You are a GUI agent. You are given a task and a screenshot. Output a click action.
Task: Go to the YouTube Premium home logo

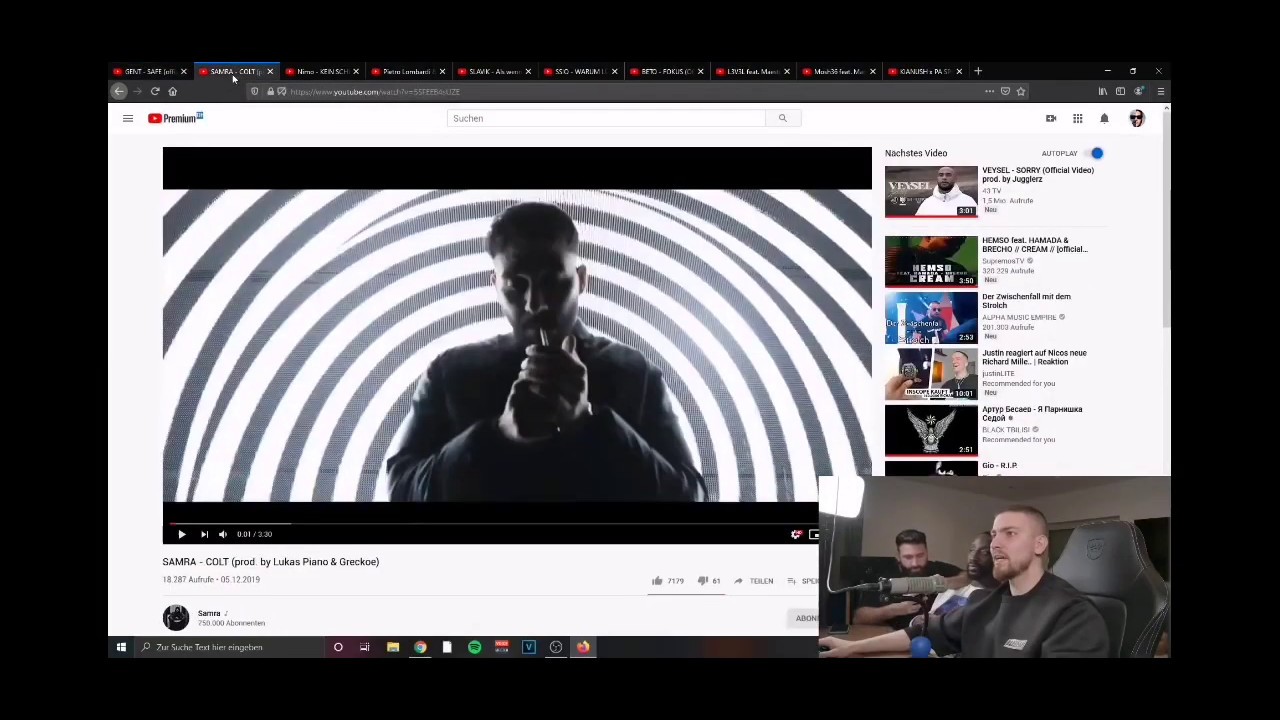click(176, 118)
